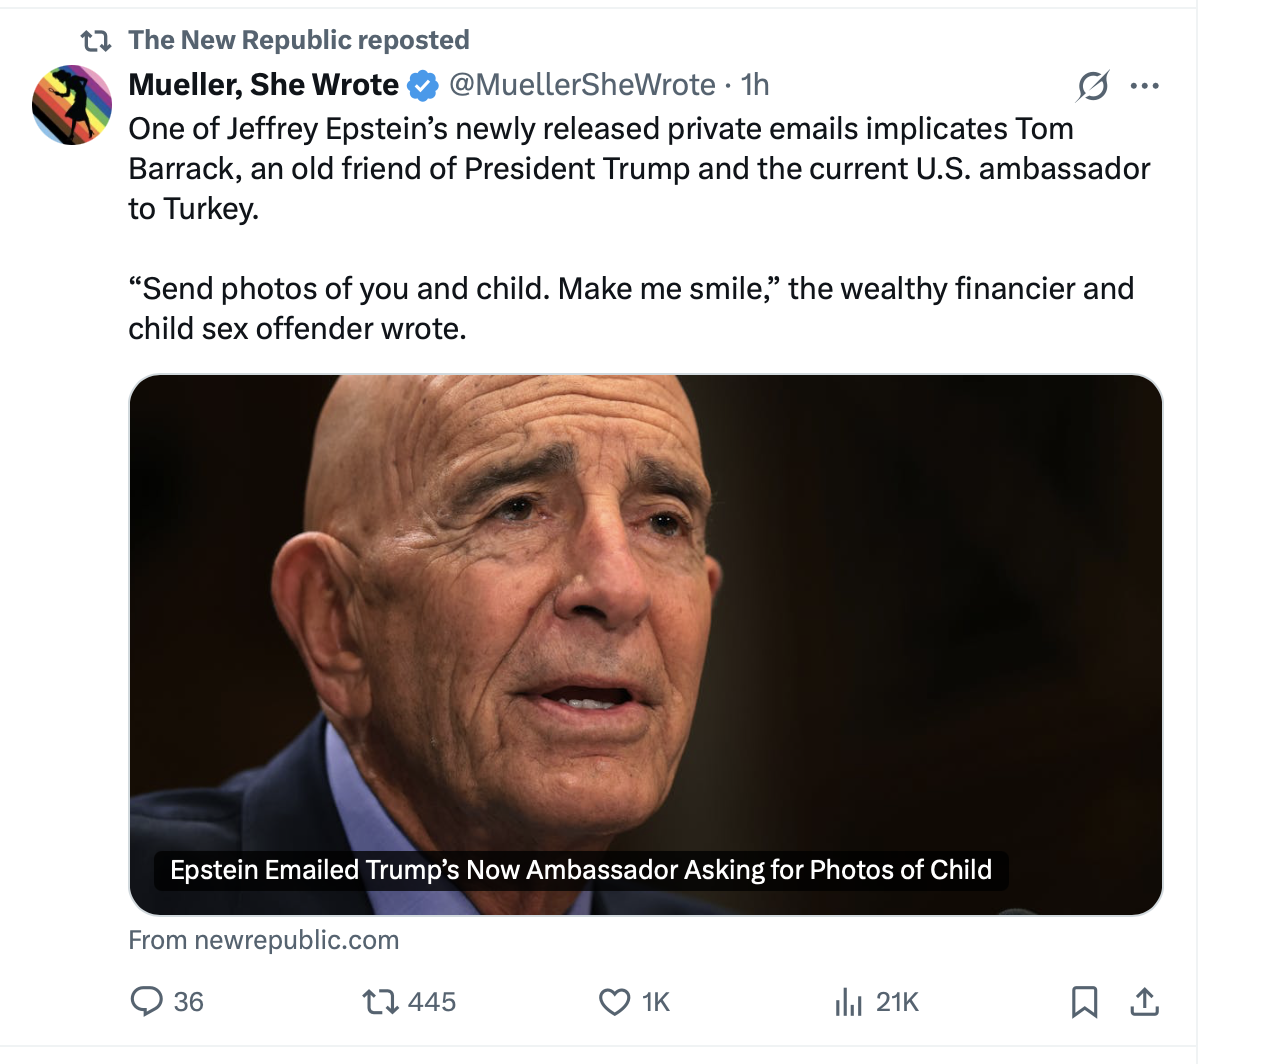1268x1064 pixels.
Task: Open the Mueller, She Wrote profile avatar
Action: click(72, 105)
